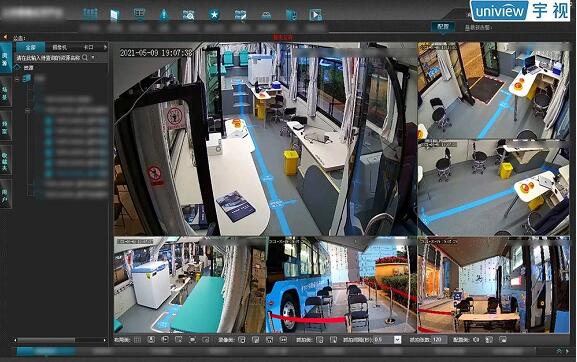This screenshot has height=362, width=577.
Task: Click the third 设备类 toolbar icon
Action: click(x=269, y=340)
